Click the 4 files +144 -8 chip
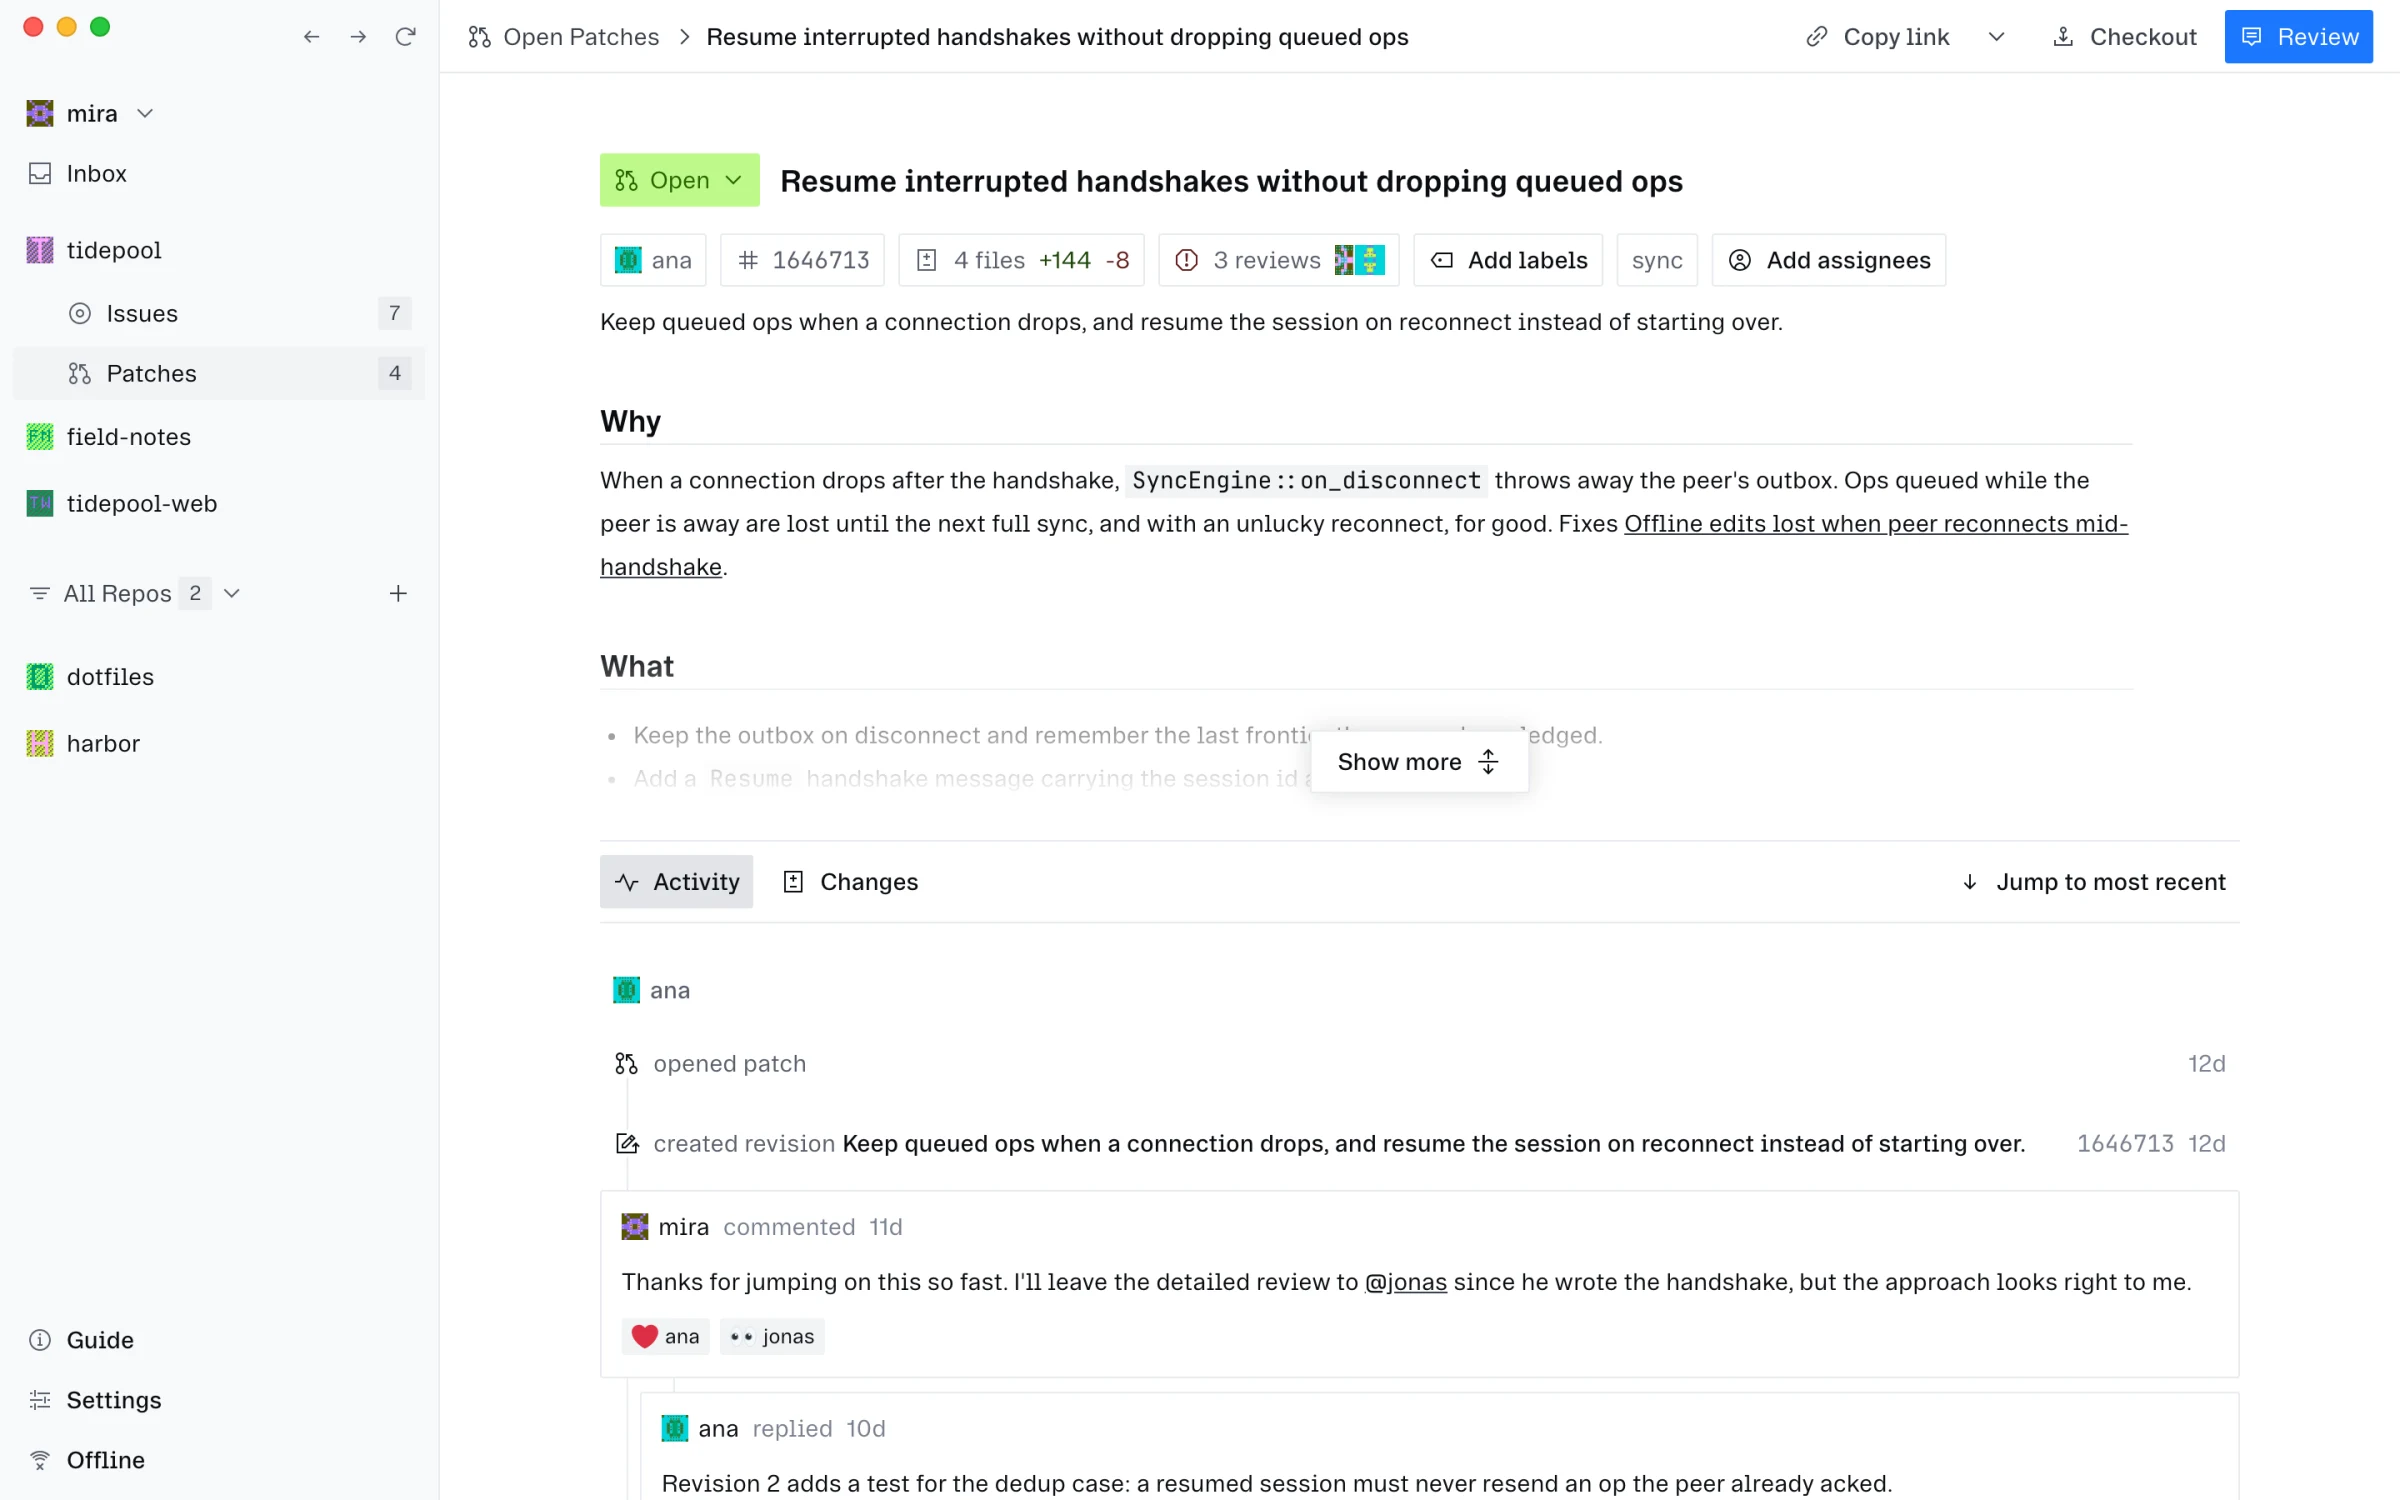The height and width of the screenshot is (1500, 2400). (1021, 260)
